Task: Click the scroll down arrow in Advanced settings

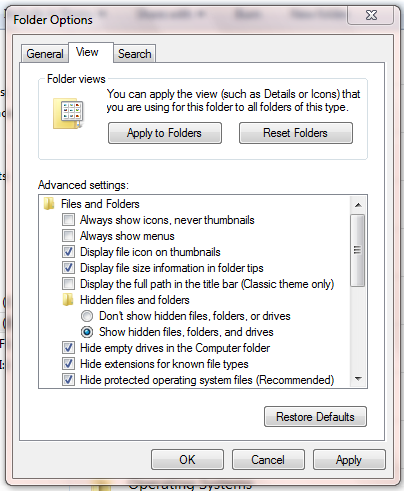Action: click(359, 379)
